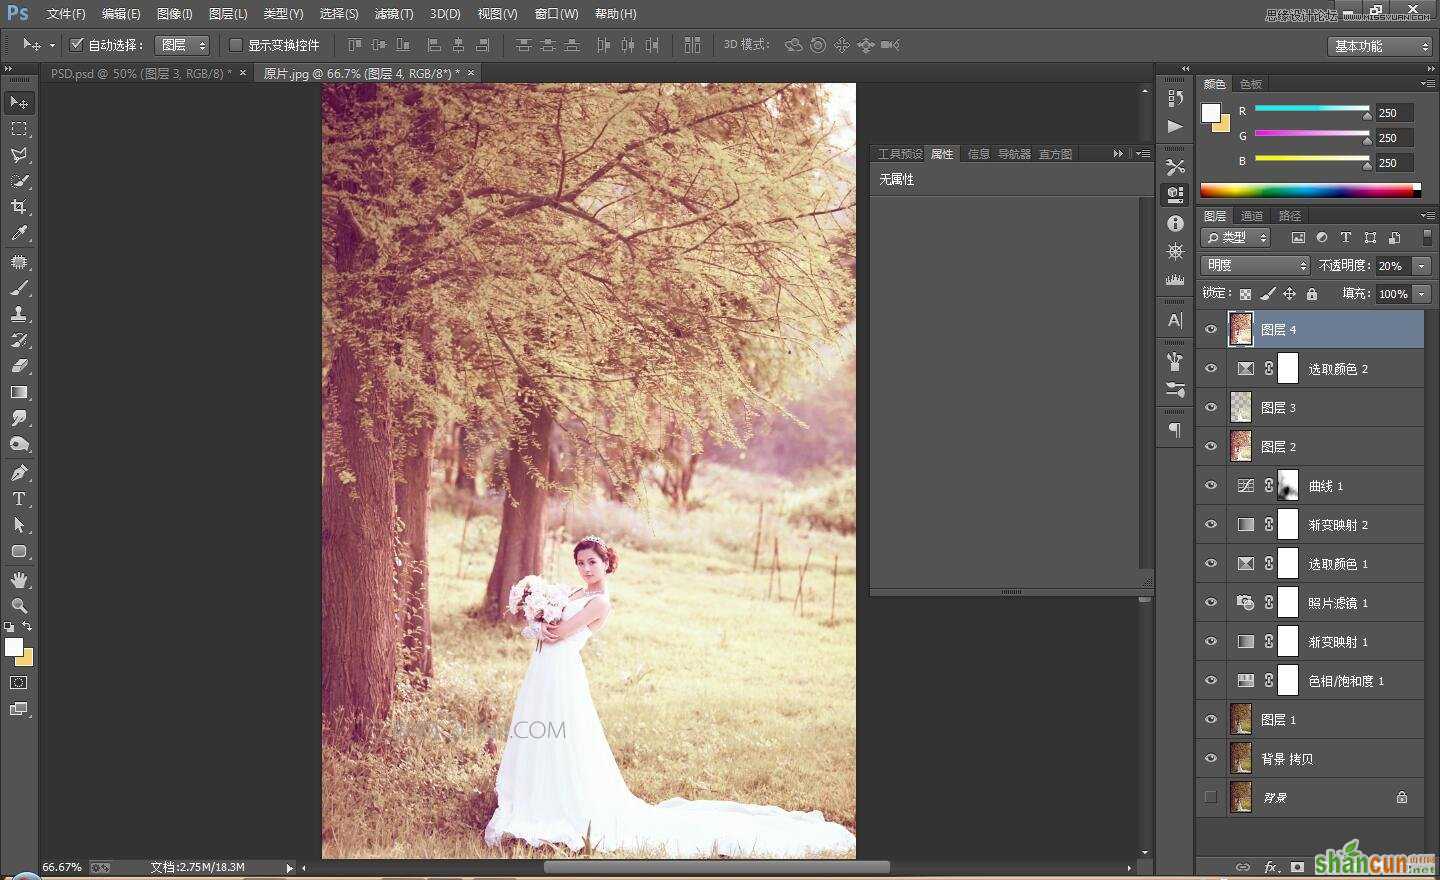Click the color spectrum ramp
1440x880 pixels.
[x=1310, y=190]
